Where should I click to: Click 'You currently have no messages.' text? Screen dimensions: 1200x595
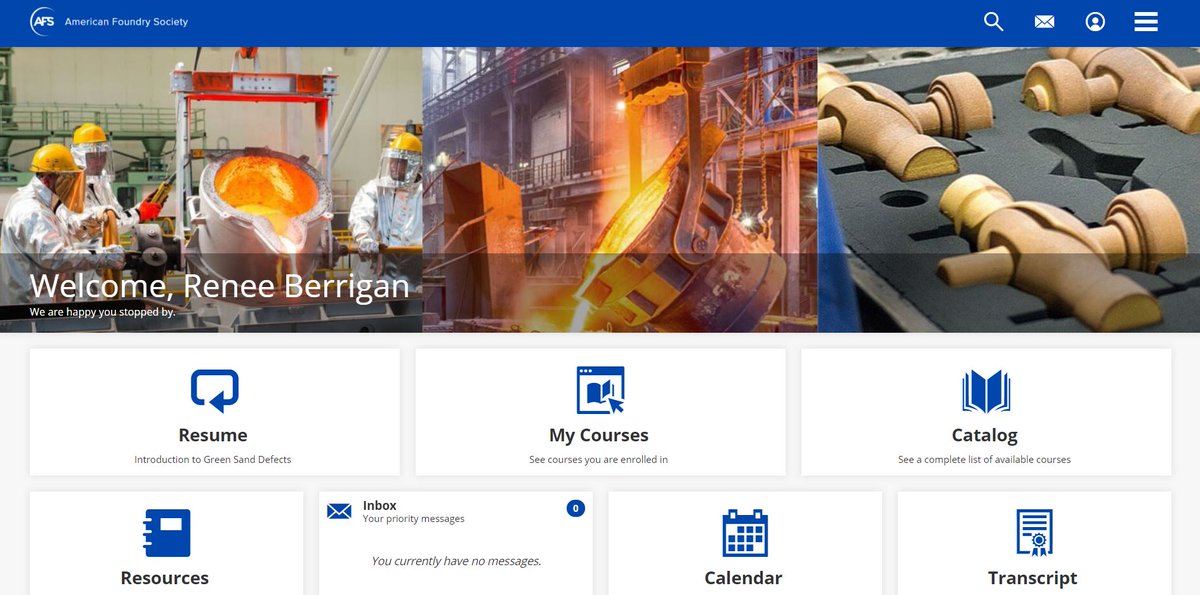[456, 561]
